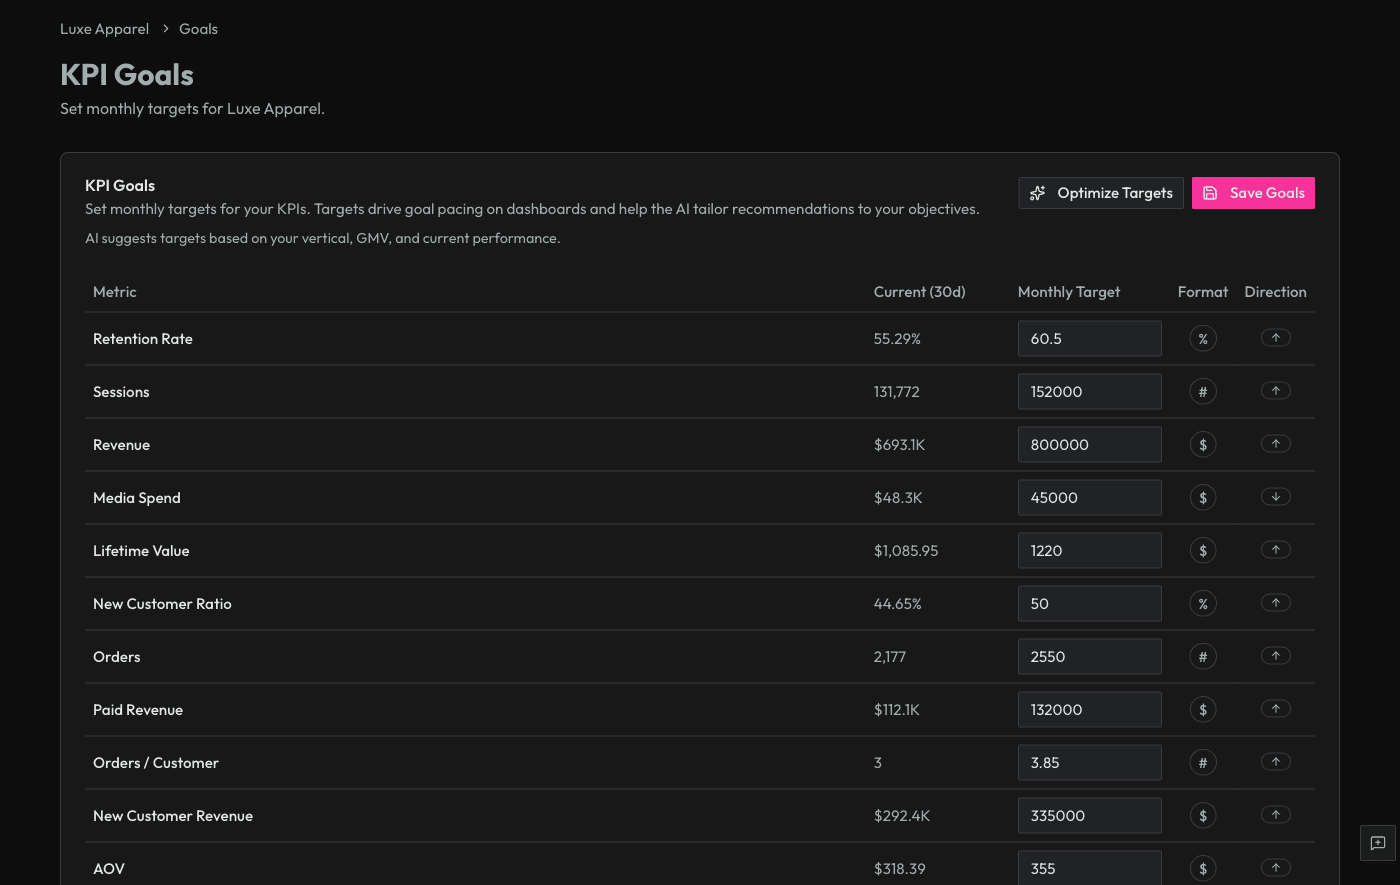1400x885 pixels.
Task: Navigate to the Luxe Apparel breadcrumb link
Action: coord(104,28)
